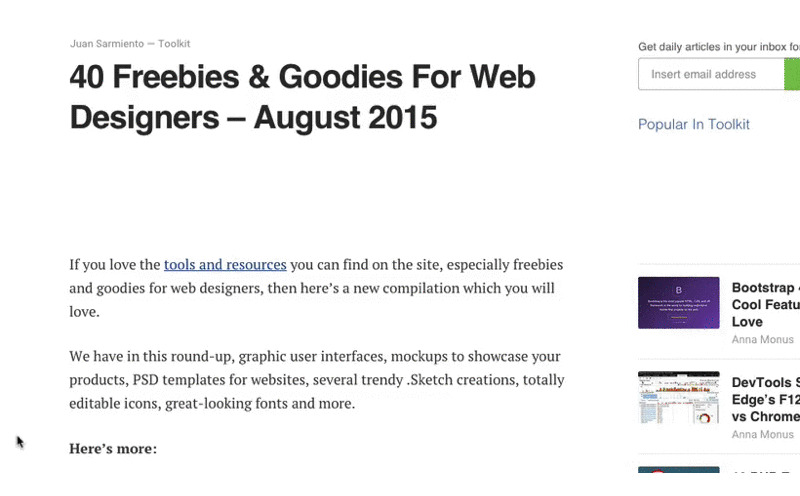Click the Here's more bold text
Image resolution: width=800 pixels, height=496 pixels.
[x=113, y=449]
